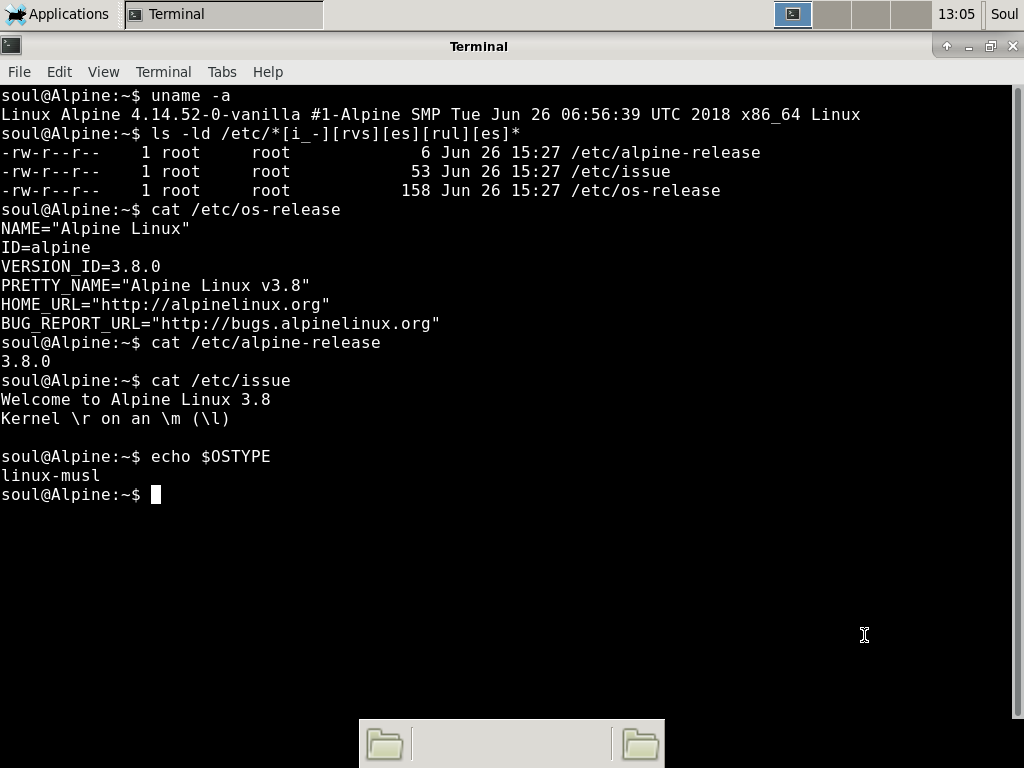Image resolution: width=1024 pixels, height=768 pixels.
Task: Click the 'uname -a' command text
Action: click(191, 95)
